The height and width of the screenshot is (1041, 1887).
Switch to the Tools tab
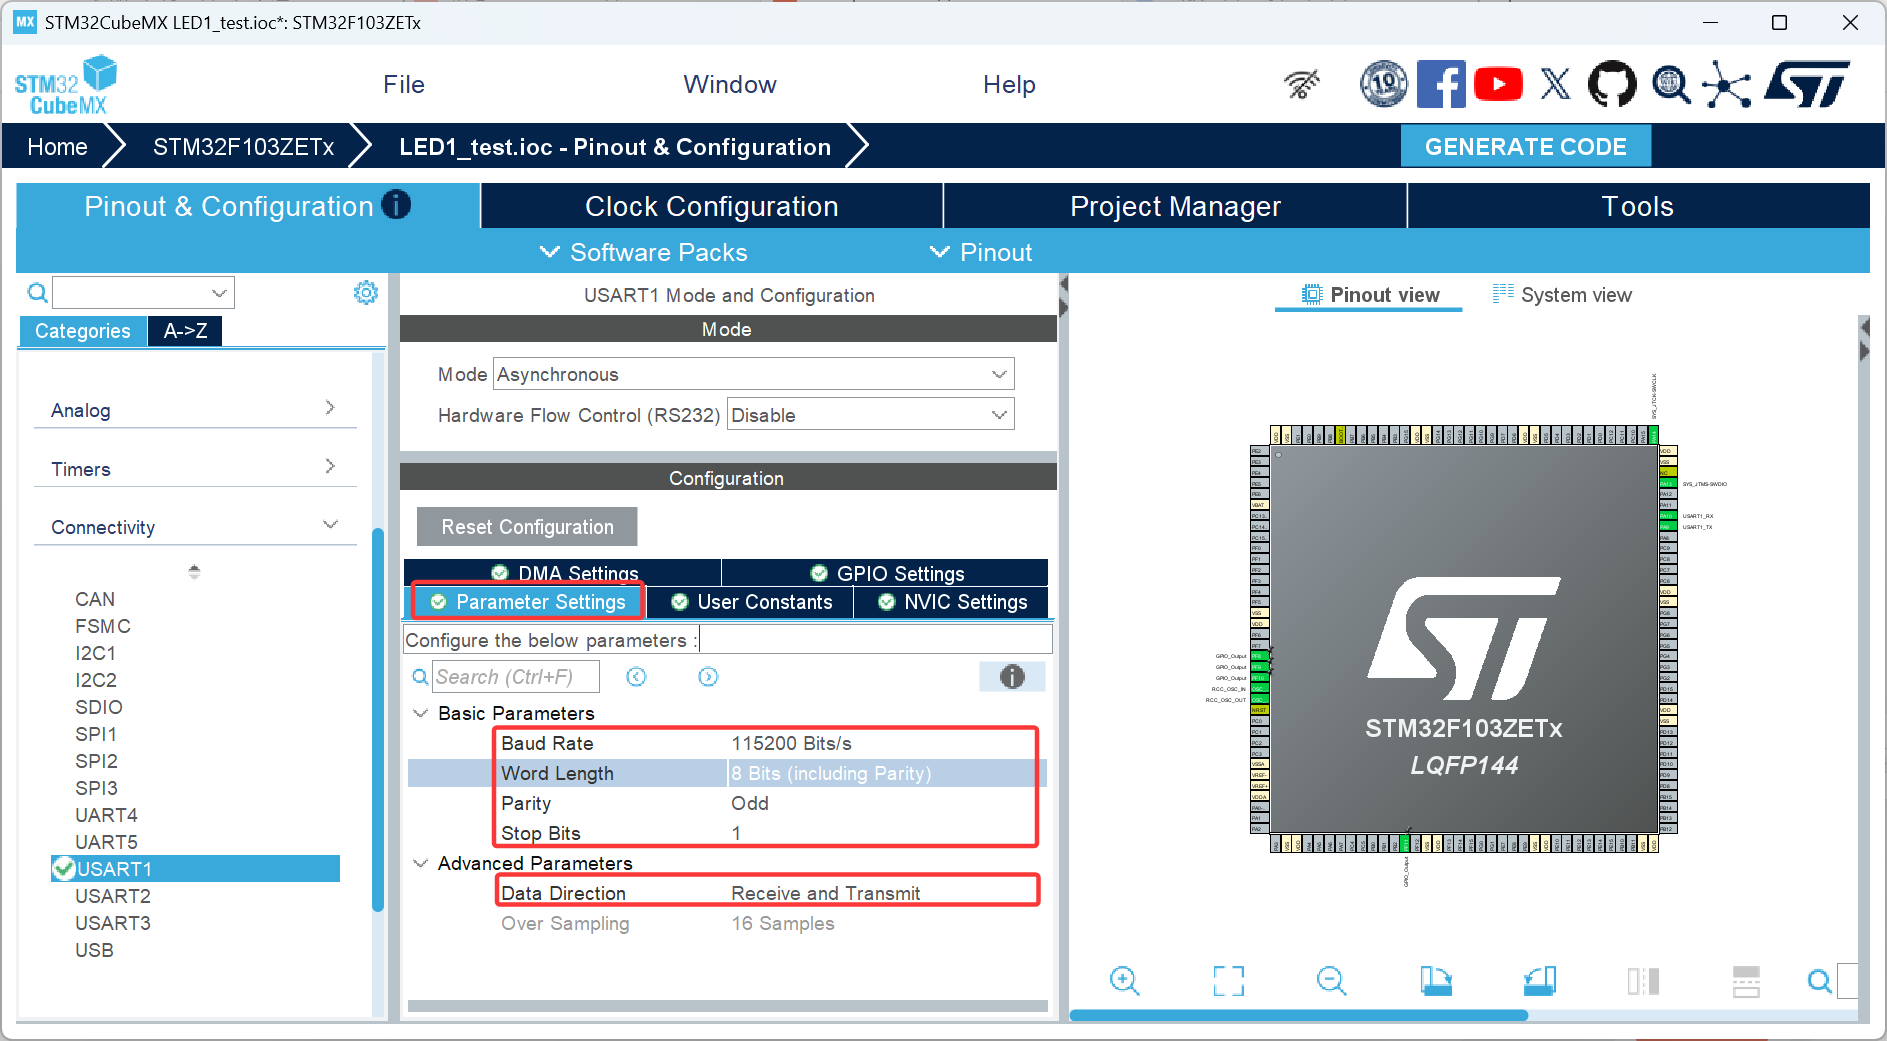[1638, 206]
